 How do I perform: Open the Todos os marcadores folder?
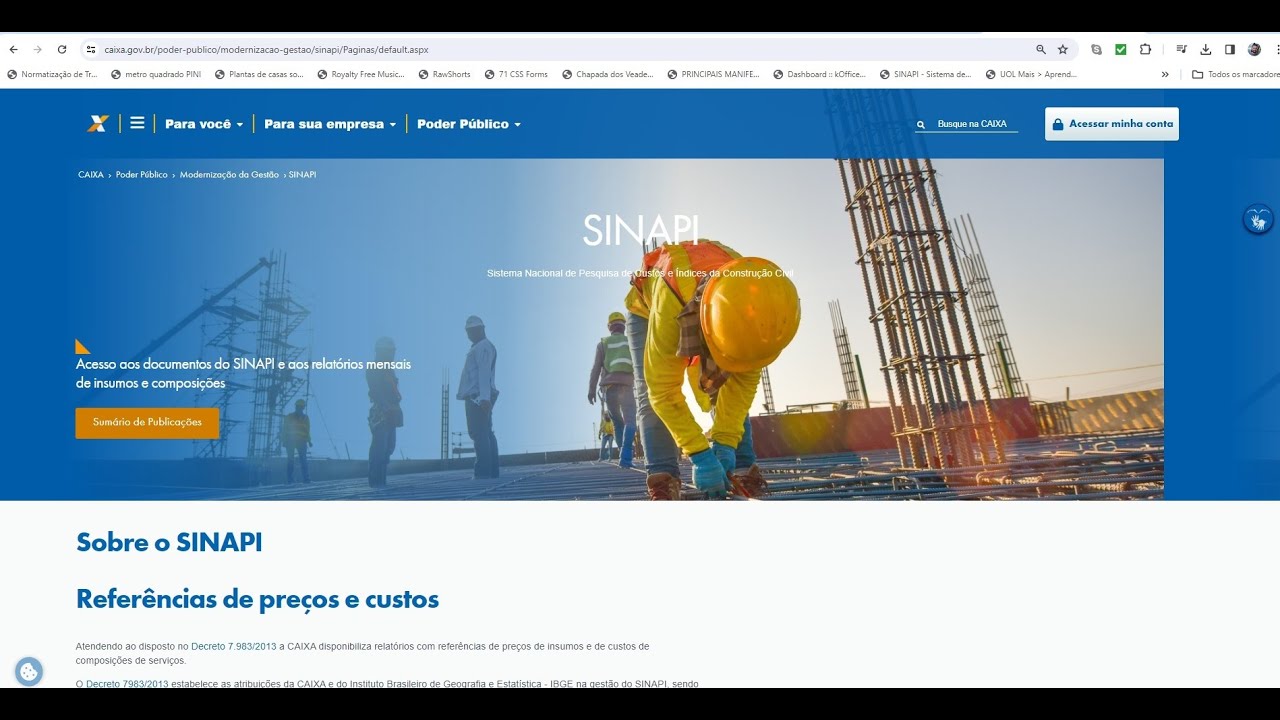pyautogui.click(x=1235, y=74)
